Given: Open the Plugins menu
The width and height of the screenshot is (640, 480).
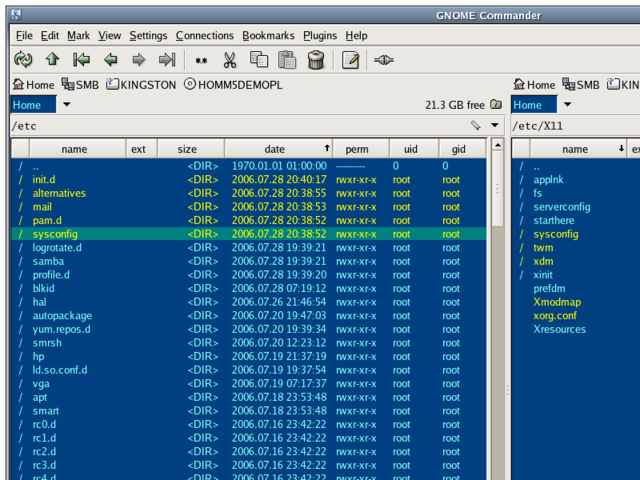Looking at the screenshot, I should (x=320, y=36).
